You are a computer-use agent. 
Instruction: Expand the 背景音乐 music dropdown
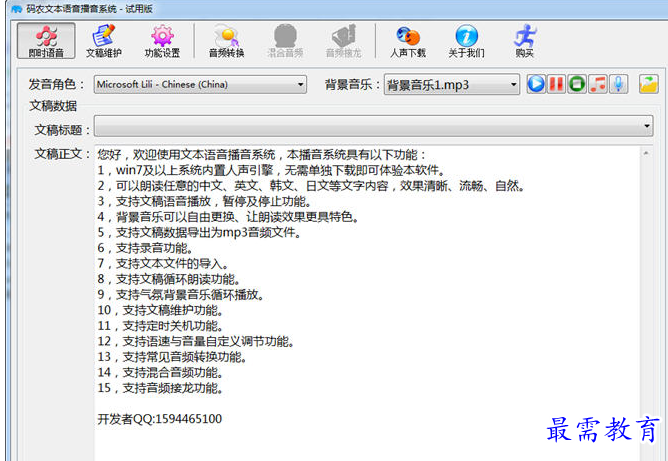point(513,84)
